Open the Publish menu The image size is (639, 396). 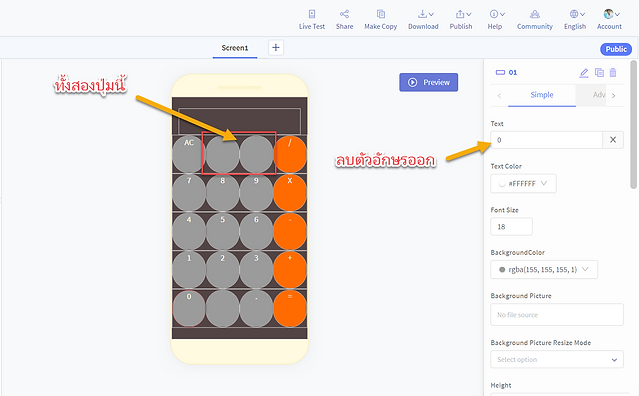(461, 20)
